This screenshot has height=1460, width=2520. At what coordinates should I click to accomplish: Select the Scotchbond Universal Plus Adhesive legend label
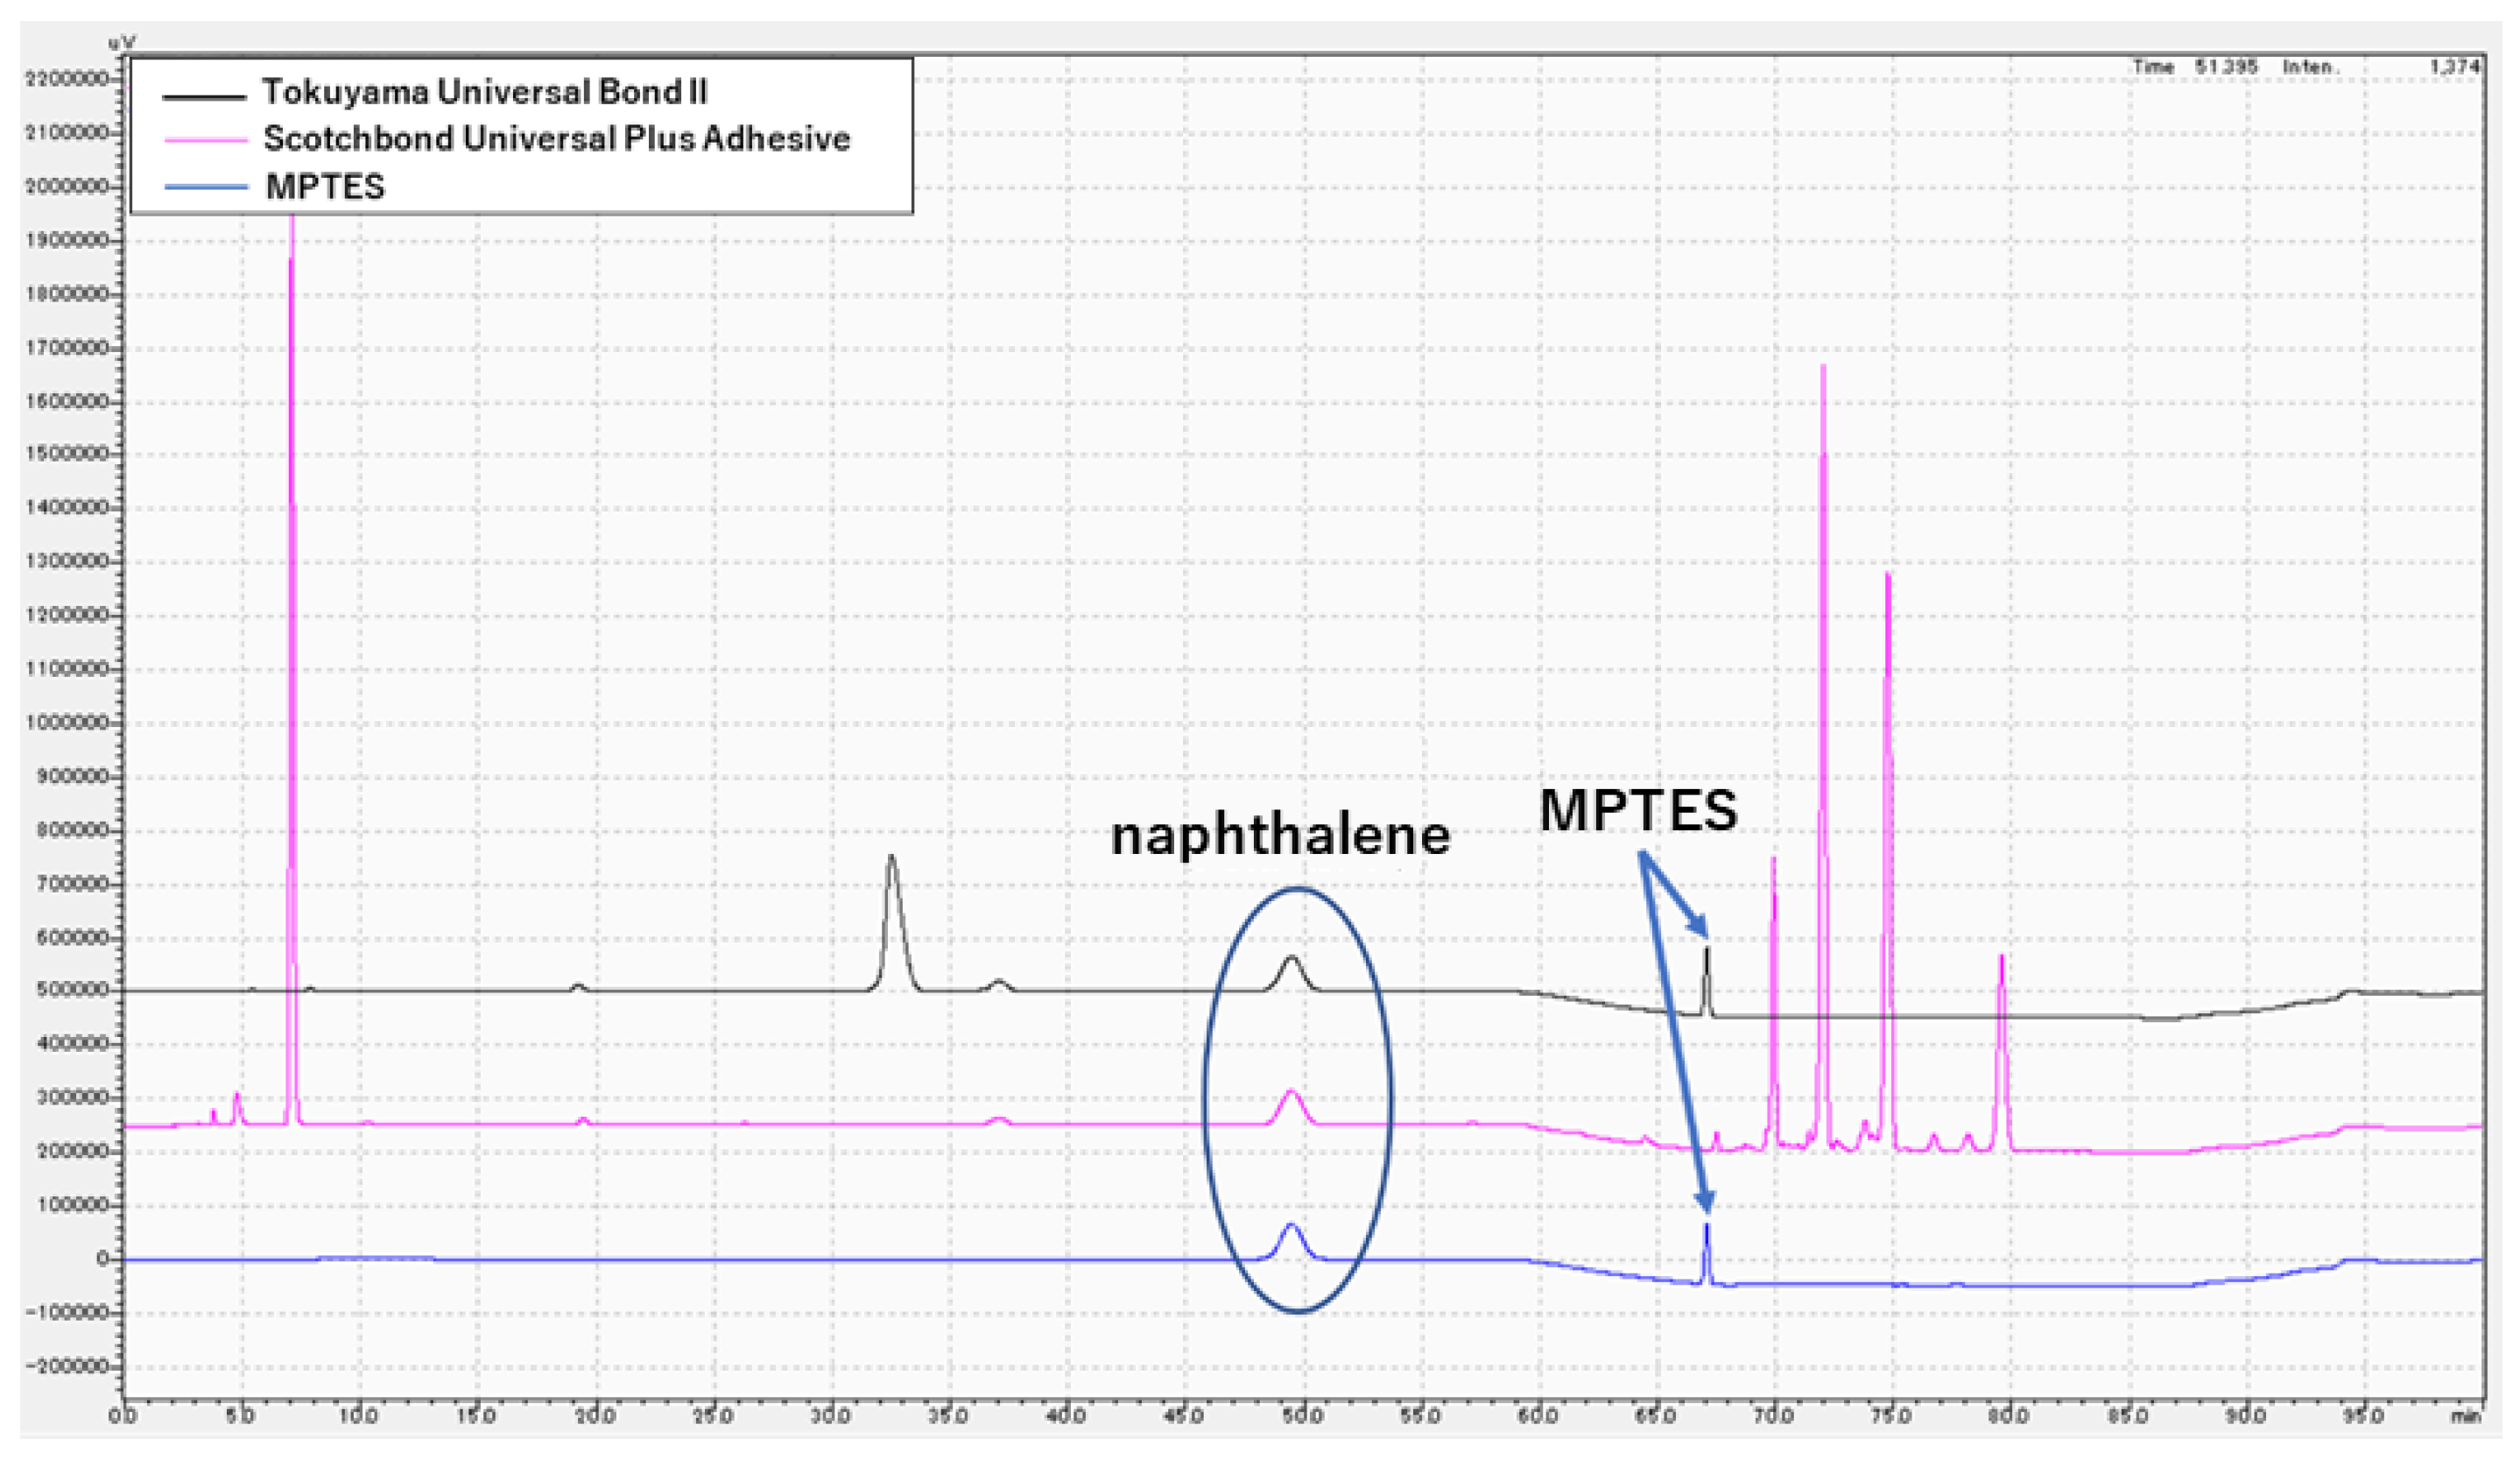click(x=556, y=139)
